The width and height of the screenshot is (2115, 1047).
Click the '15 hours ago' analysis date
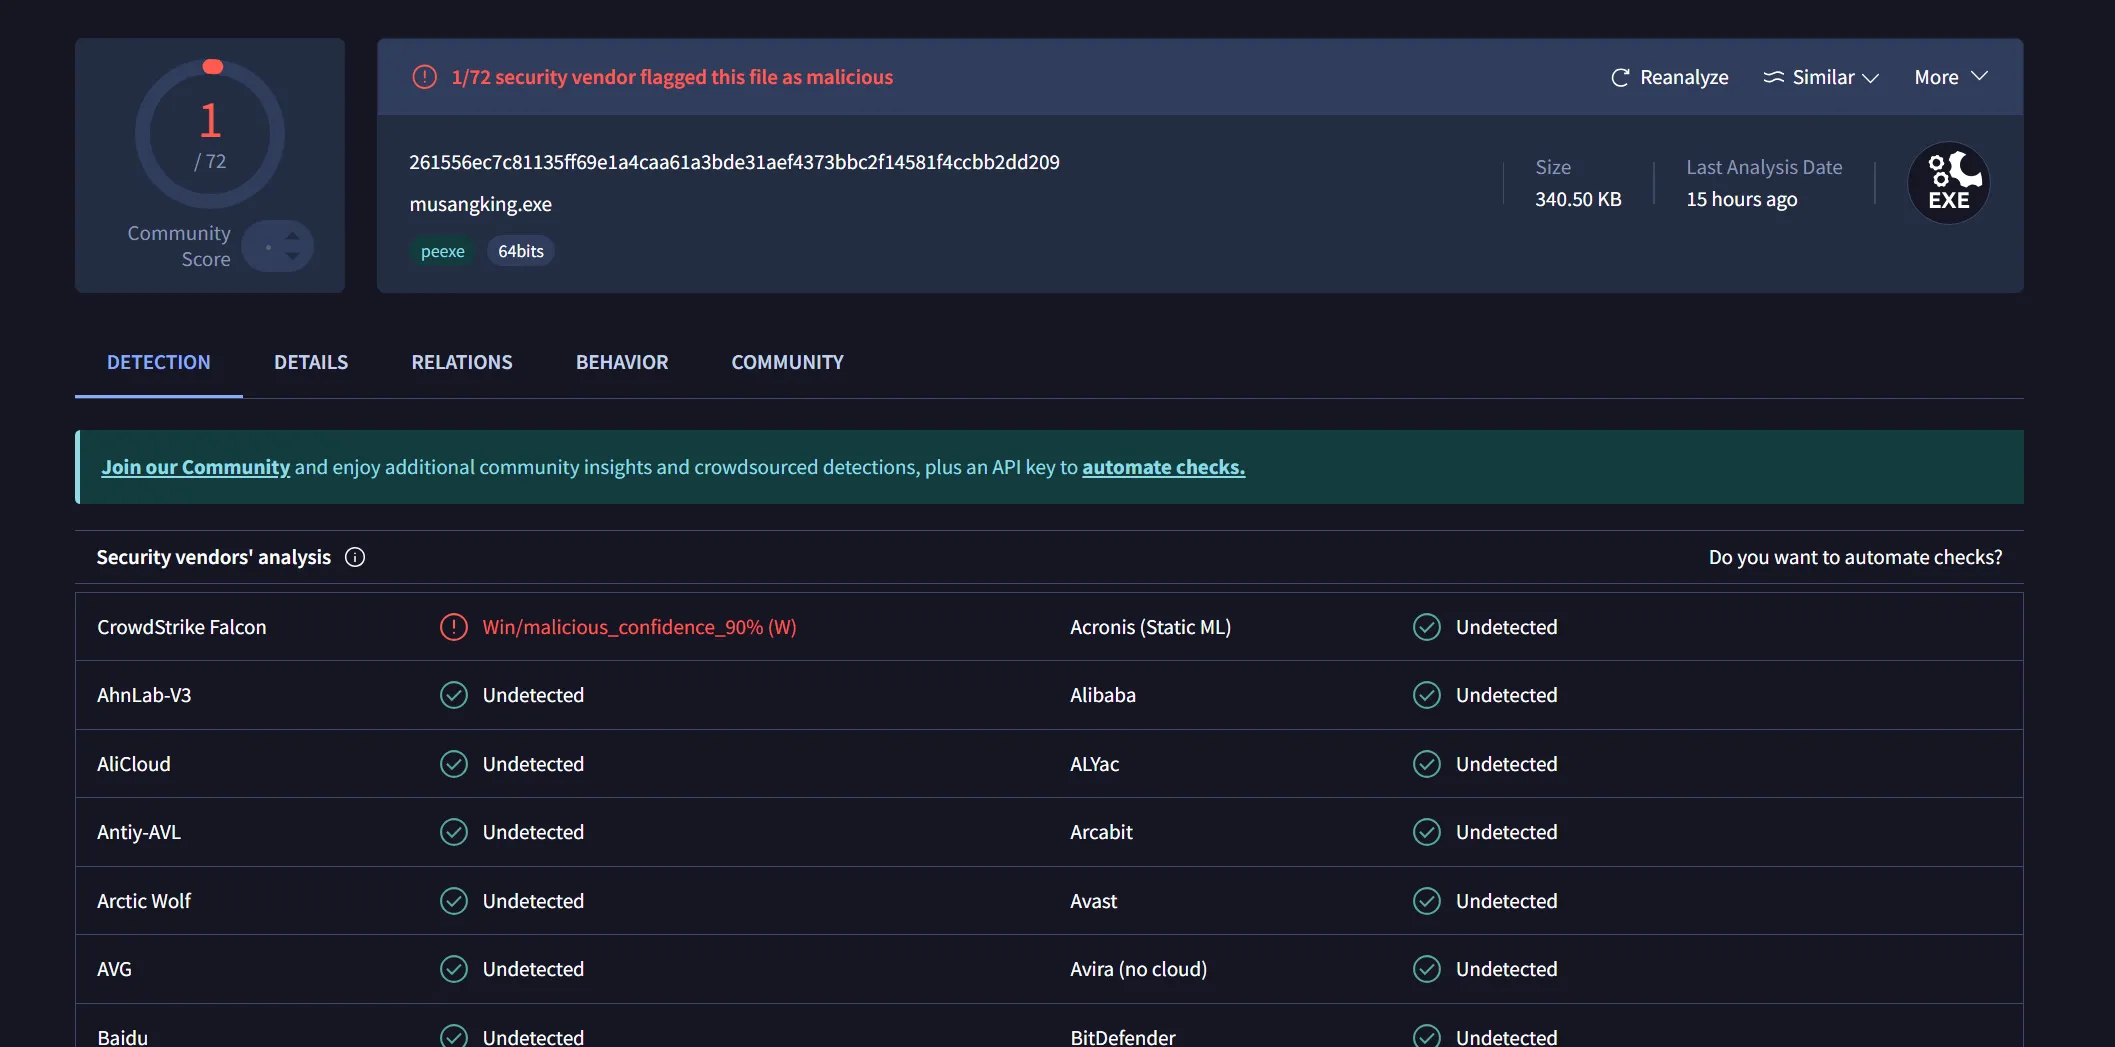(x=1741, y=199)
